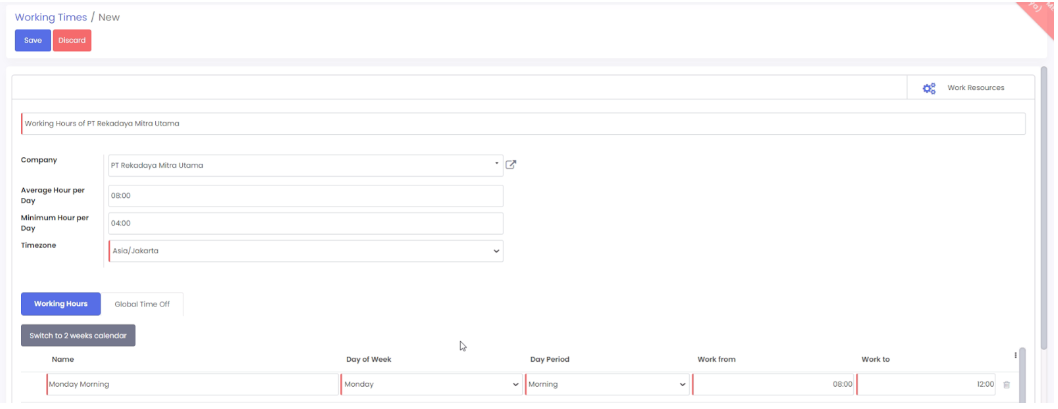
Task: Open the Company external link icon
Action: tap(511, 165)
